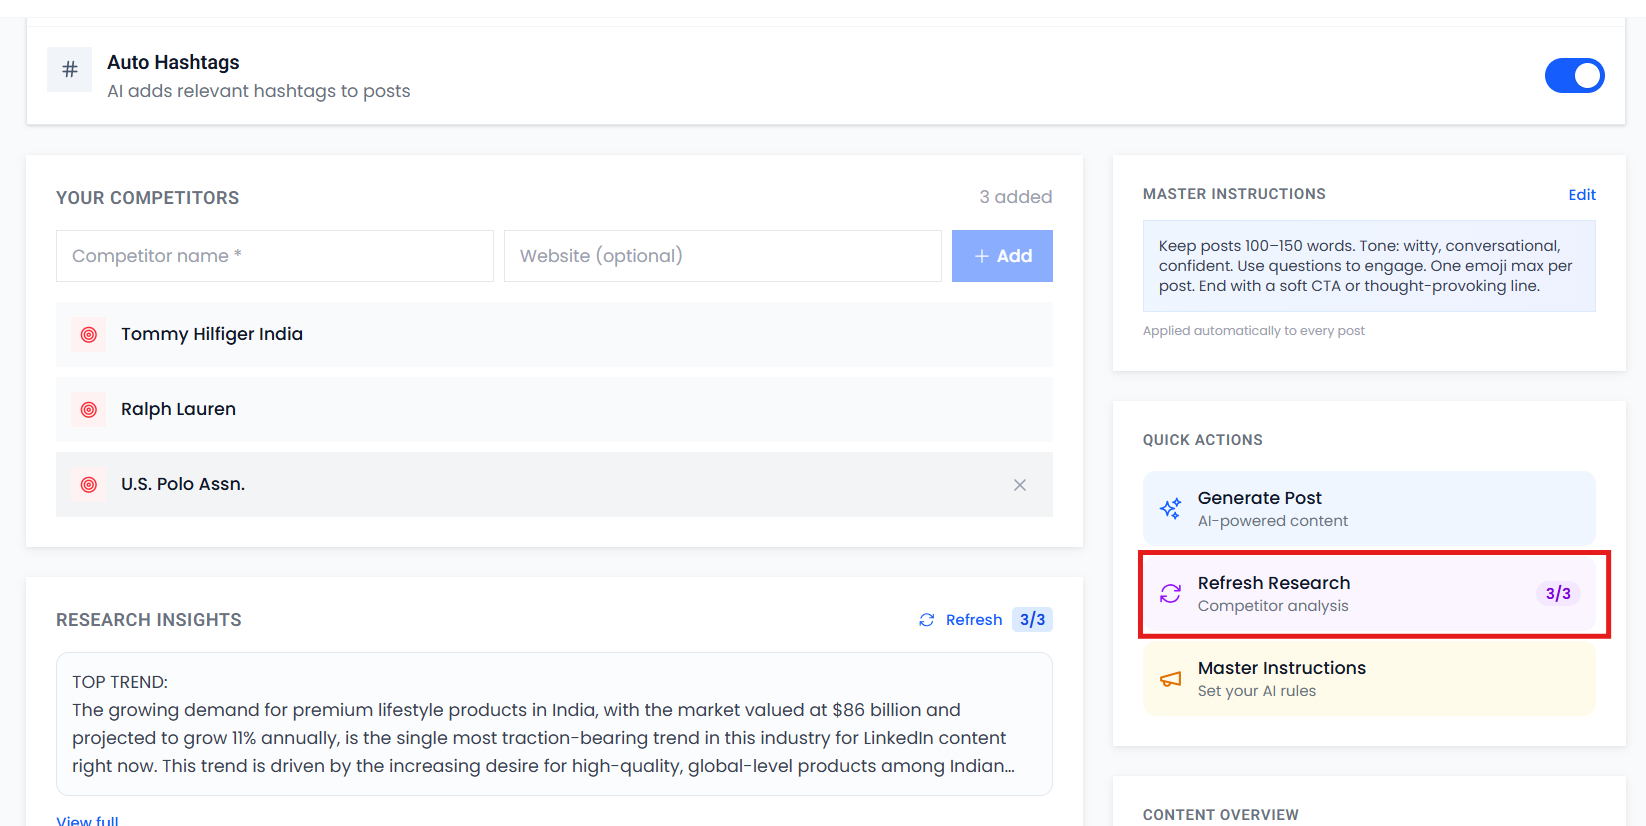Toggle the Auto Hashtags switch off
This screenshot has height=826, width=1646.
click(1574, 75)
